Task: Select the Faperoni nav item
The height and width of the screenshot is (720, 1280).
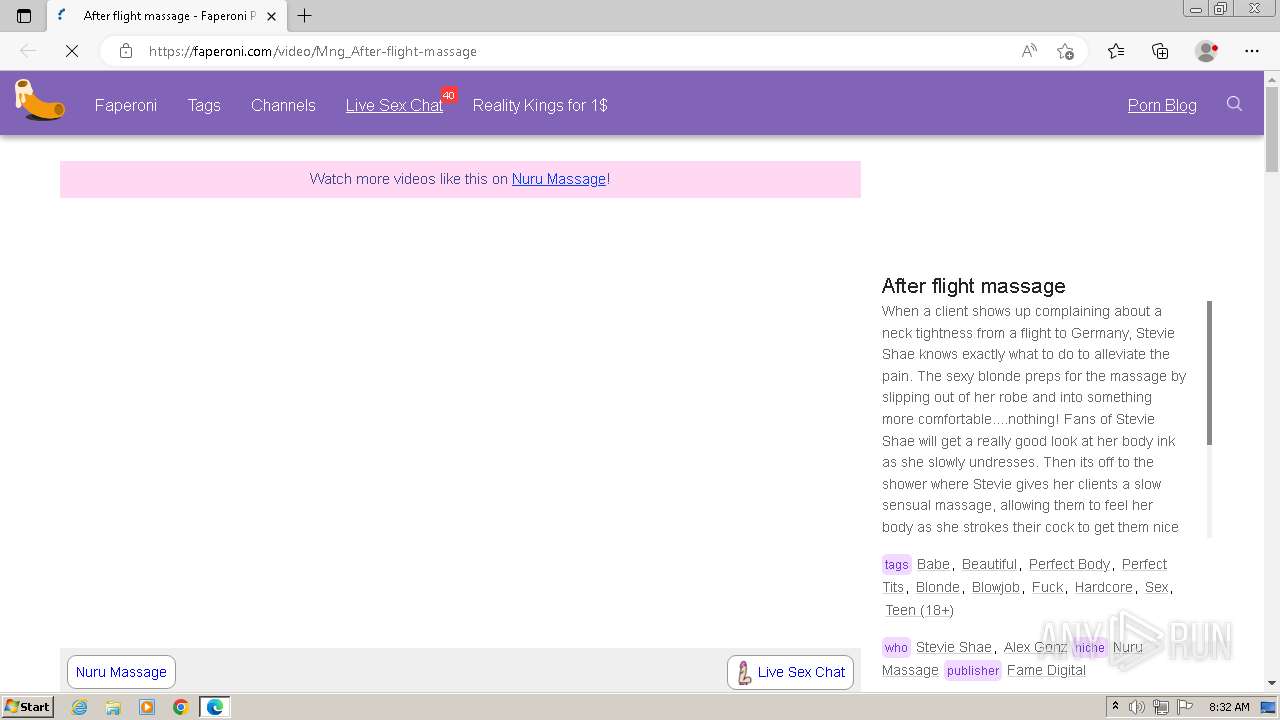Action: click(x=126, y=105)
